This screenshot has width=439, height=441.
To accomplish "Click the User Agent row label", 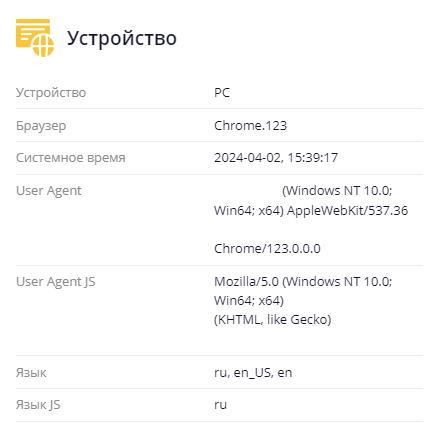I will [49, 191].
